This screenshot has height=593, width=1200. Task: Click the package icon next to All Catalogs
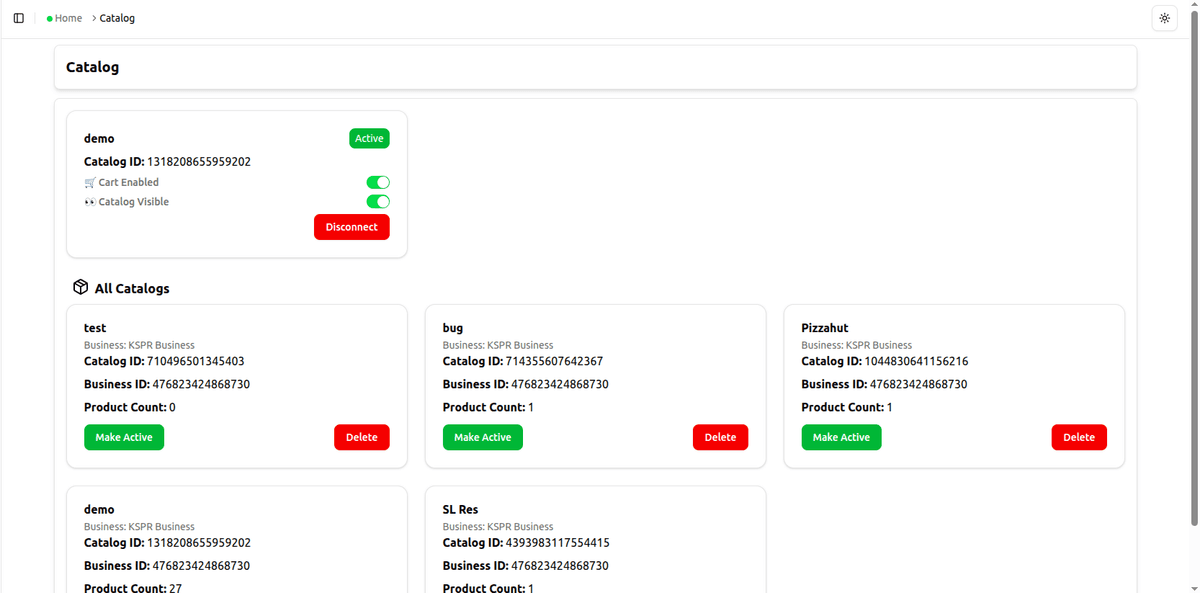click(x=80, y=287)
